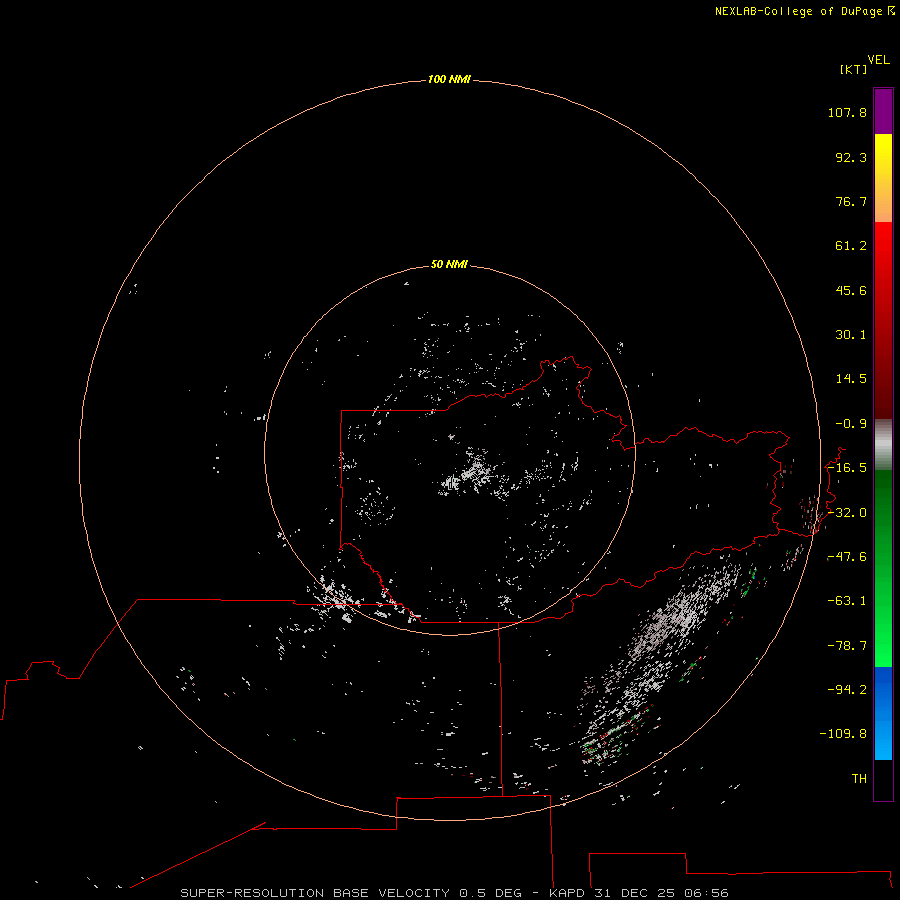Click the 107.8 velocity scale value
This screenshot has width=900, height=900.
click(x=847, y=112)
